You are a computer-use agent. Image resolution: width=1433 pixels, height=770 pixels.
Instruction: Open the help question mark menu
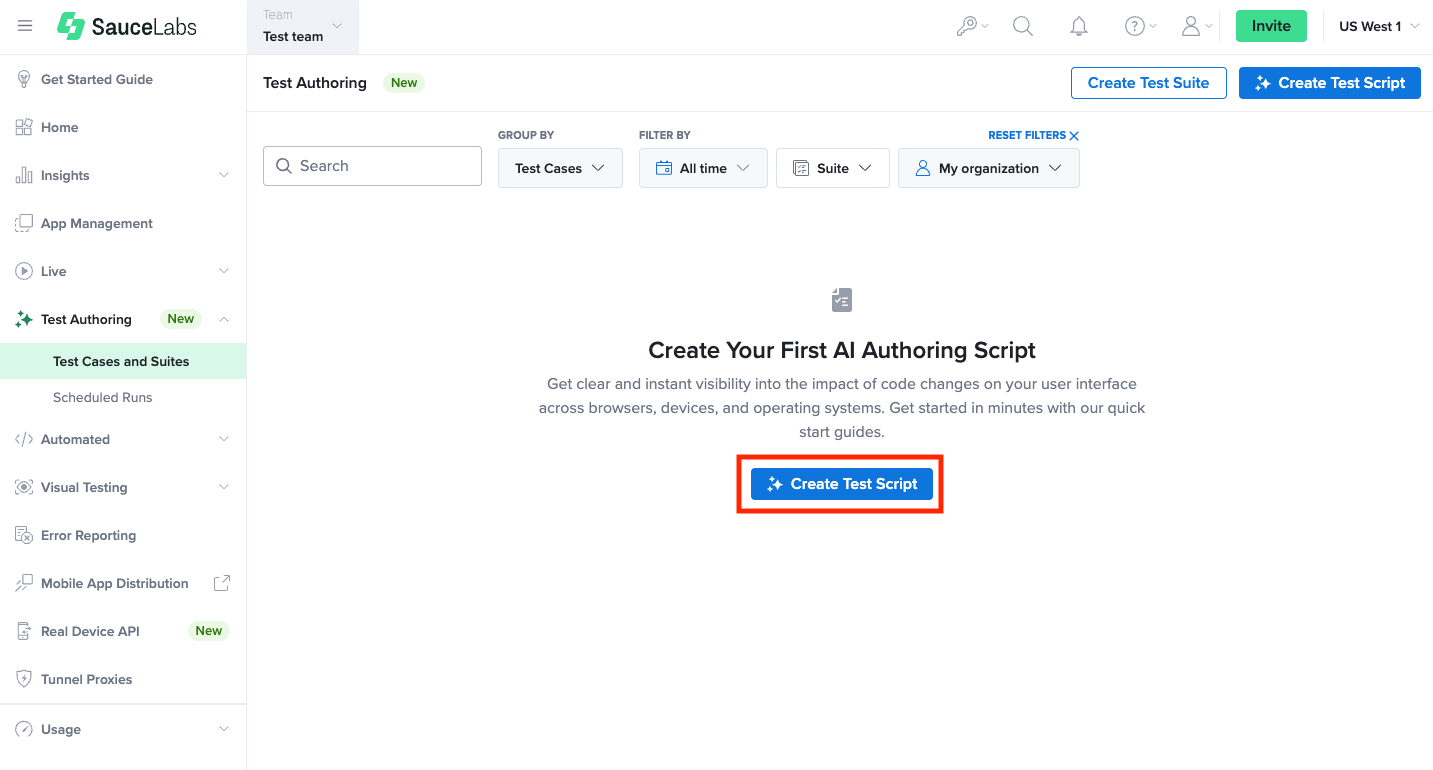pos(1140,27)
